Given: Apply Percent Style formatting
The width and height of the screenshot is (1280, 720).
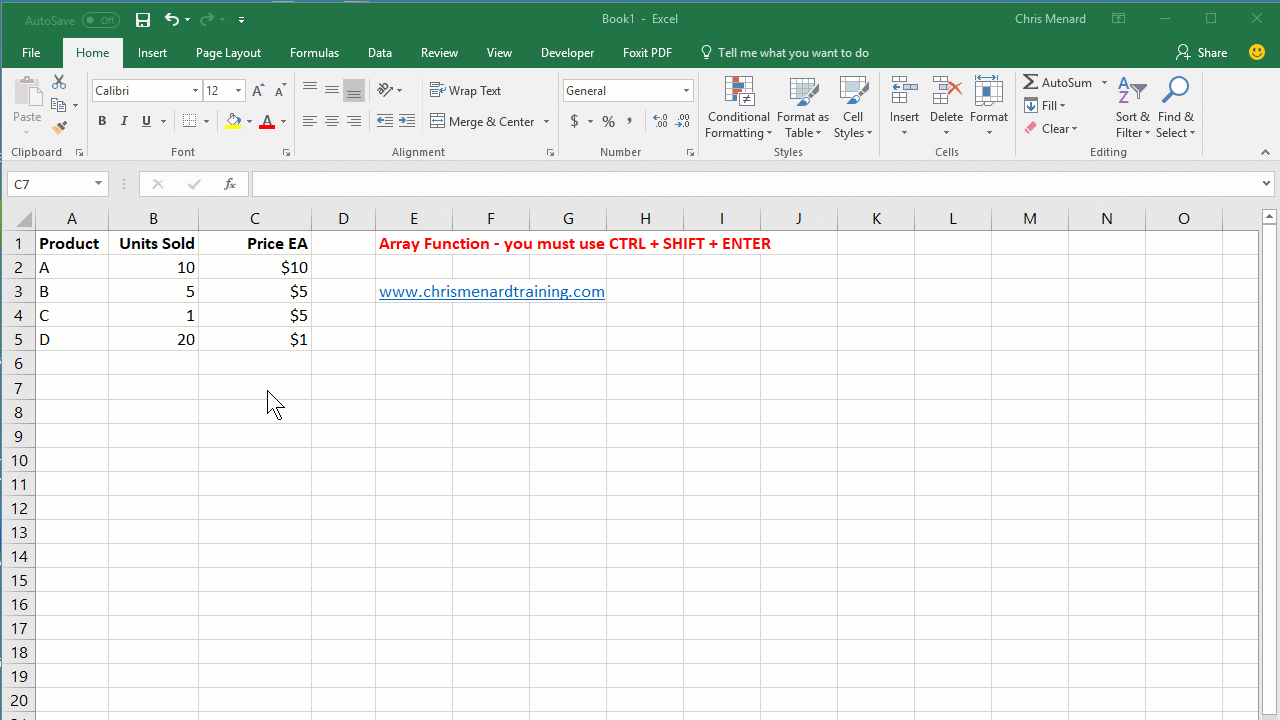Looking at the screenshot, I should pyautogui.click(x=608, y=122).
